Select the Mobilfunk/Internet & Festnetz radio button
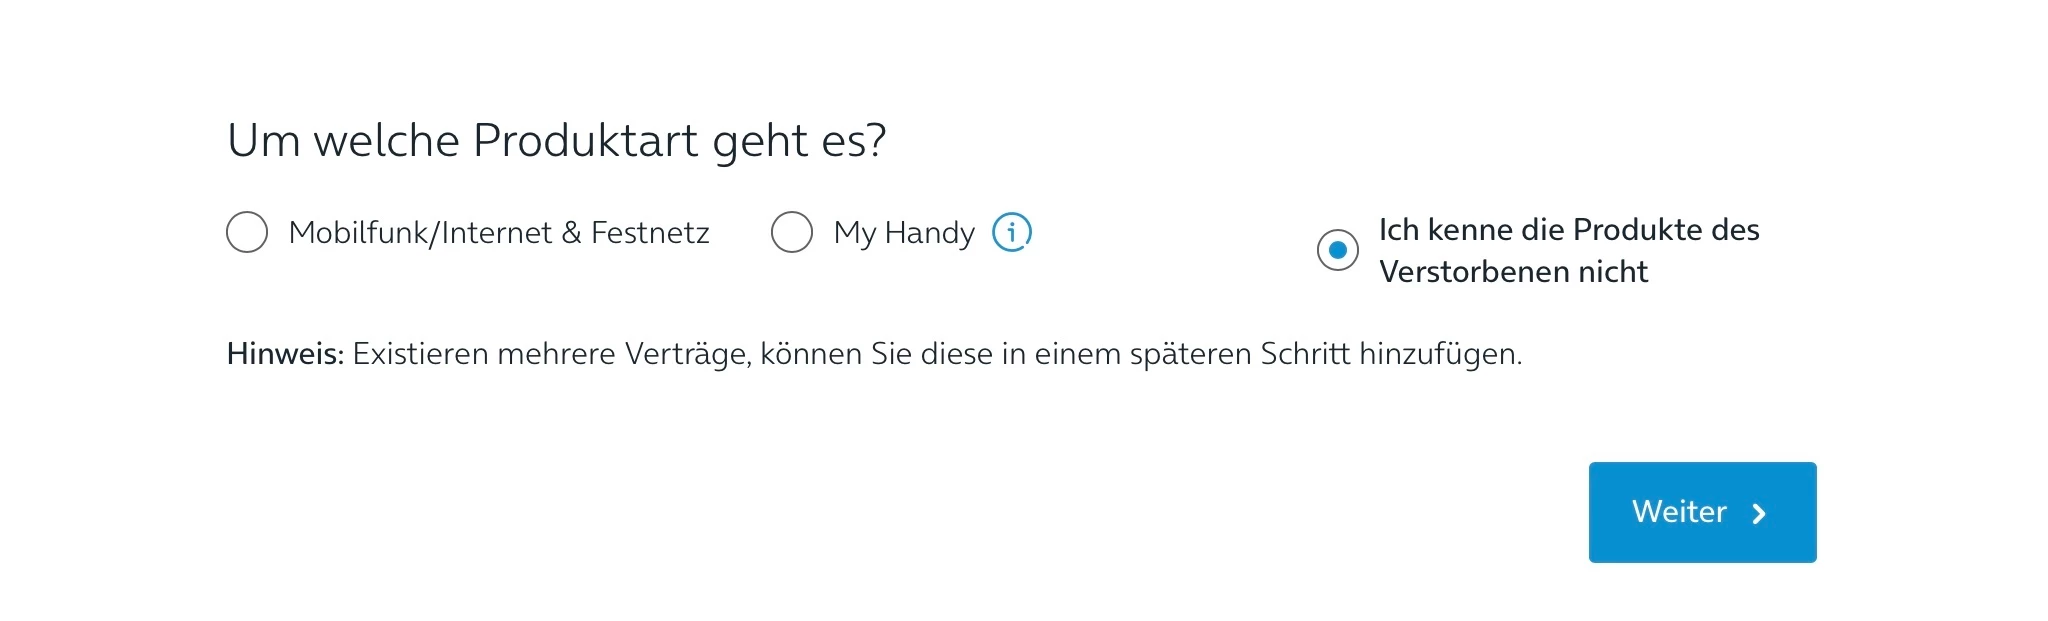This screenshot has width=2048, height=621. (x=247, y=233)
